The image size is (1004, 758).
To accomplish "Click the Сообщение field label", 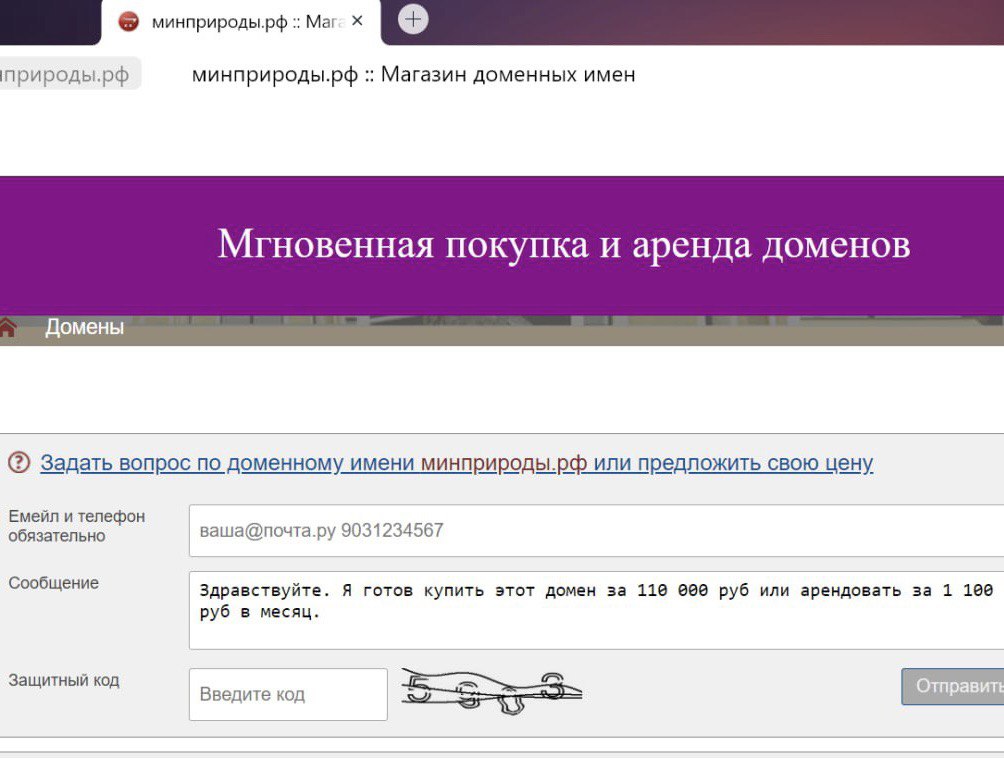I will click(54, 583).
